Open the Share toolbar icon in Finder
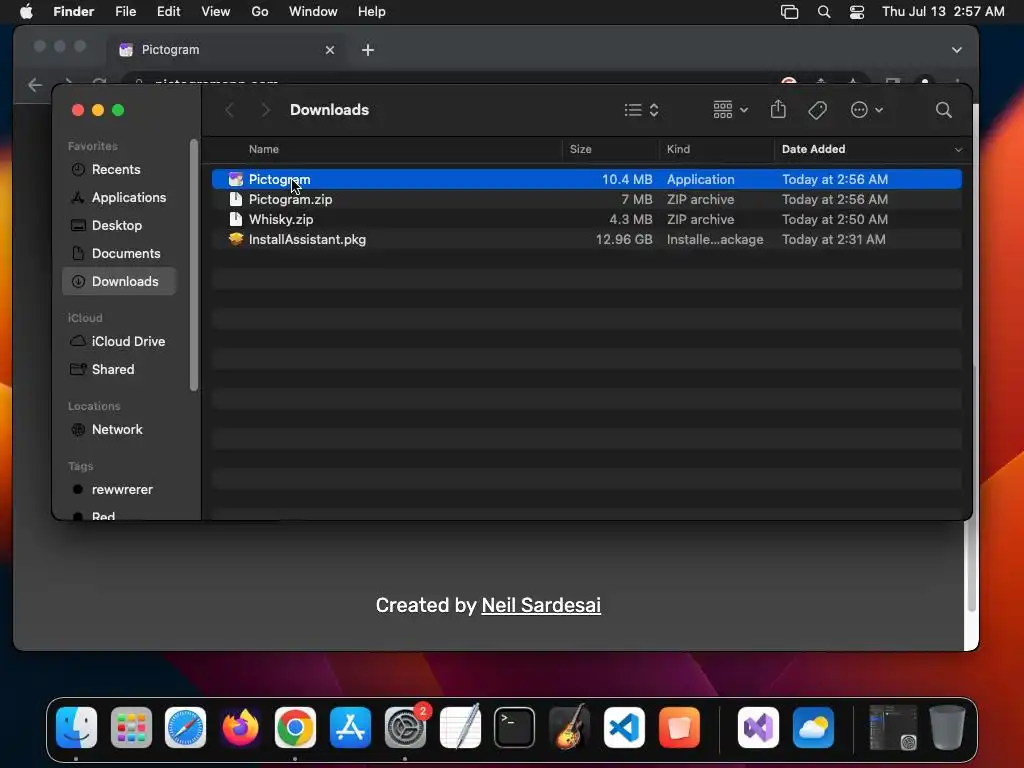1024x768 pixels. coord(778,109)
